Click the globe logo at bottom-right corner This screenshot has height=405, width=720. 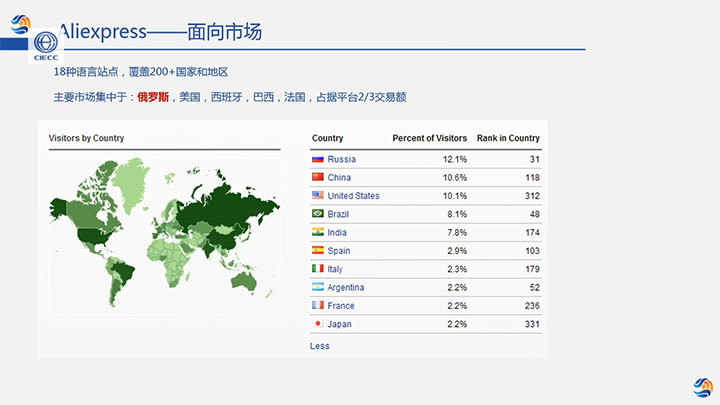[702, 386]
